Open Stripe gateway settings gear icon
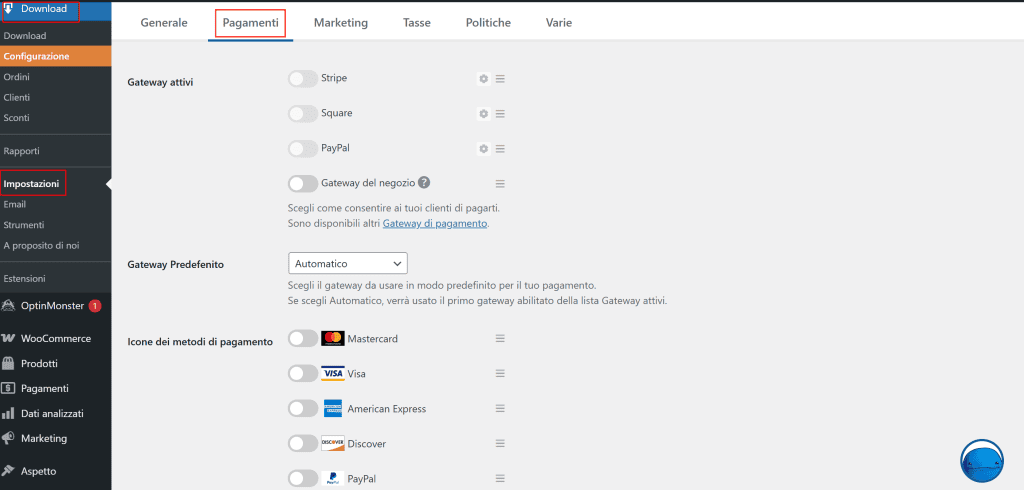This screenshot has width=1024, height=490. click(x=483, y=79)
